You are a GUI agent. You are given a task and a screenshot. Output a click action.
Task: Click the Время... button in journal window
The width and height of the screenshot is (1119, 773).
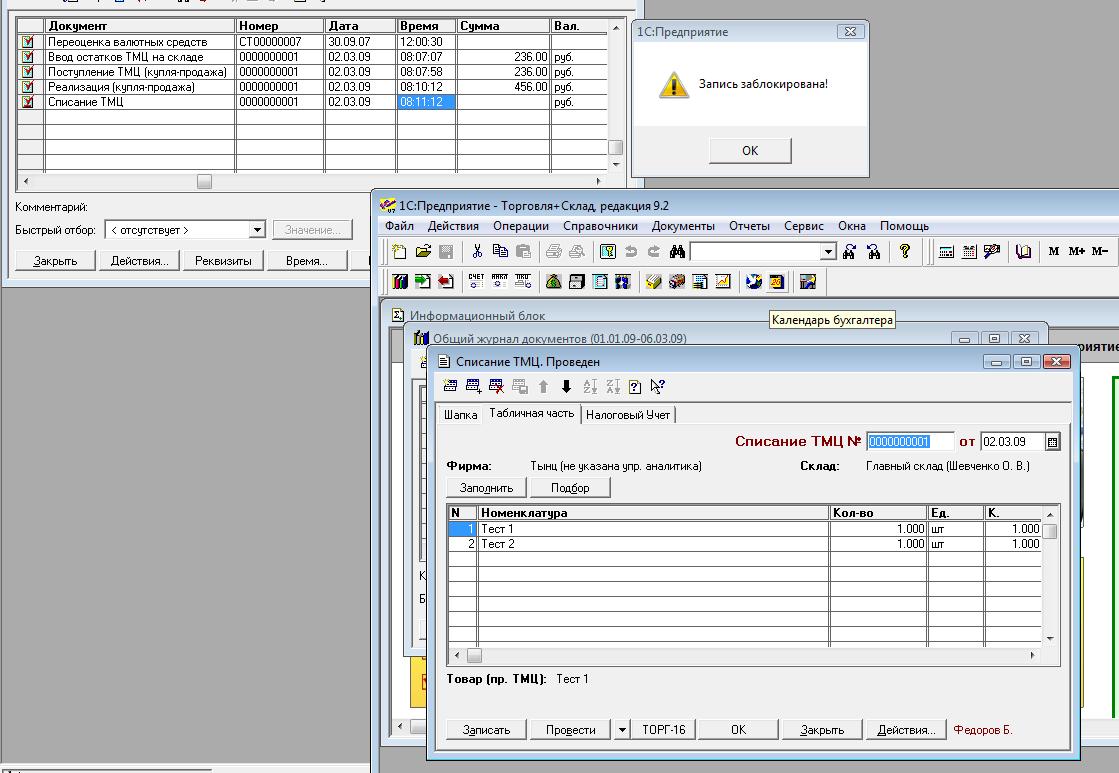(307, 261)
